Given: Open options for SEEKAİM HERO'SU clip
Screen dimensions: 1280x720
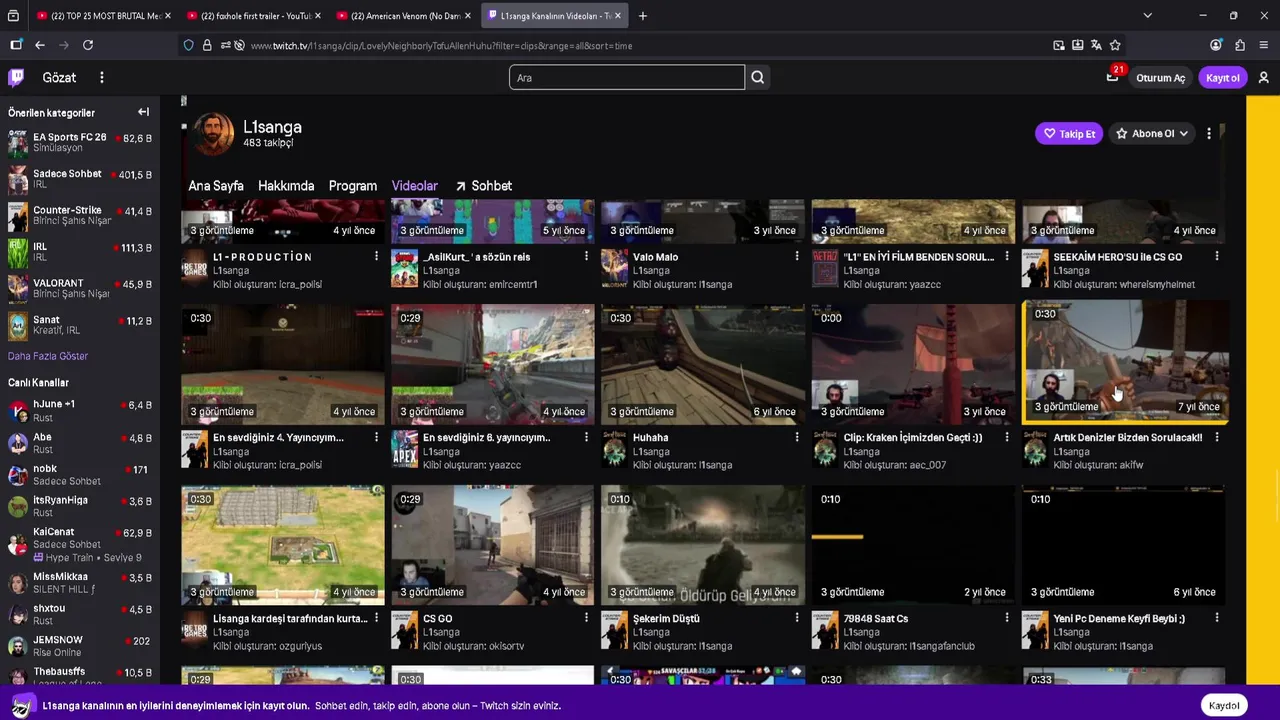Looking at the screenshot, I should click(1217, 257).
